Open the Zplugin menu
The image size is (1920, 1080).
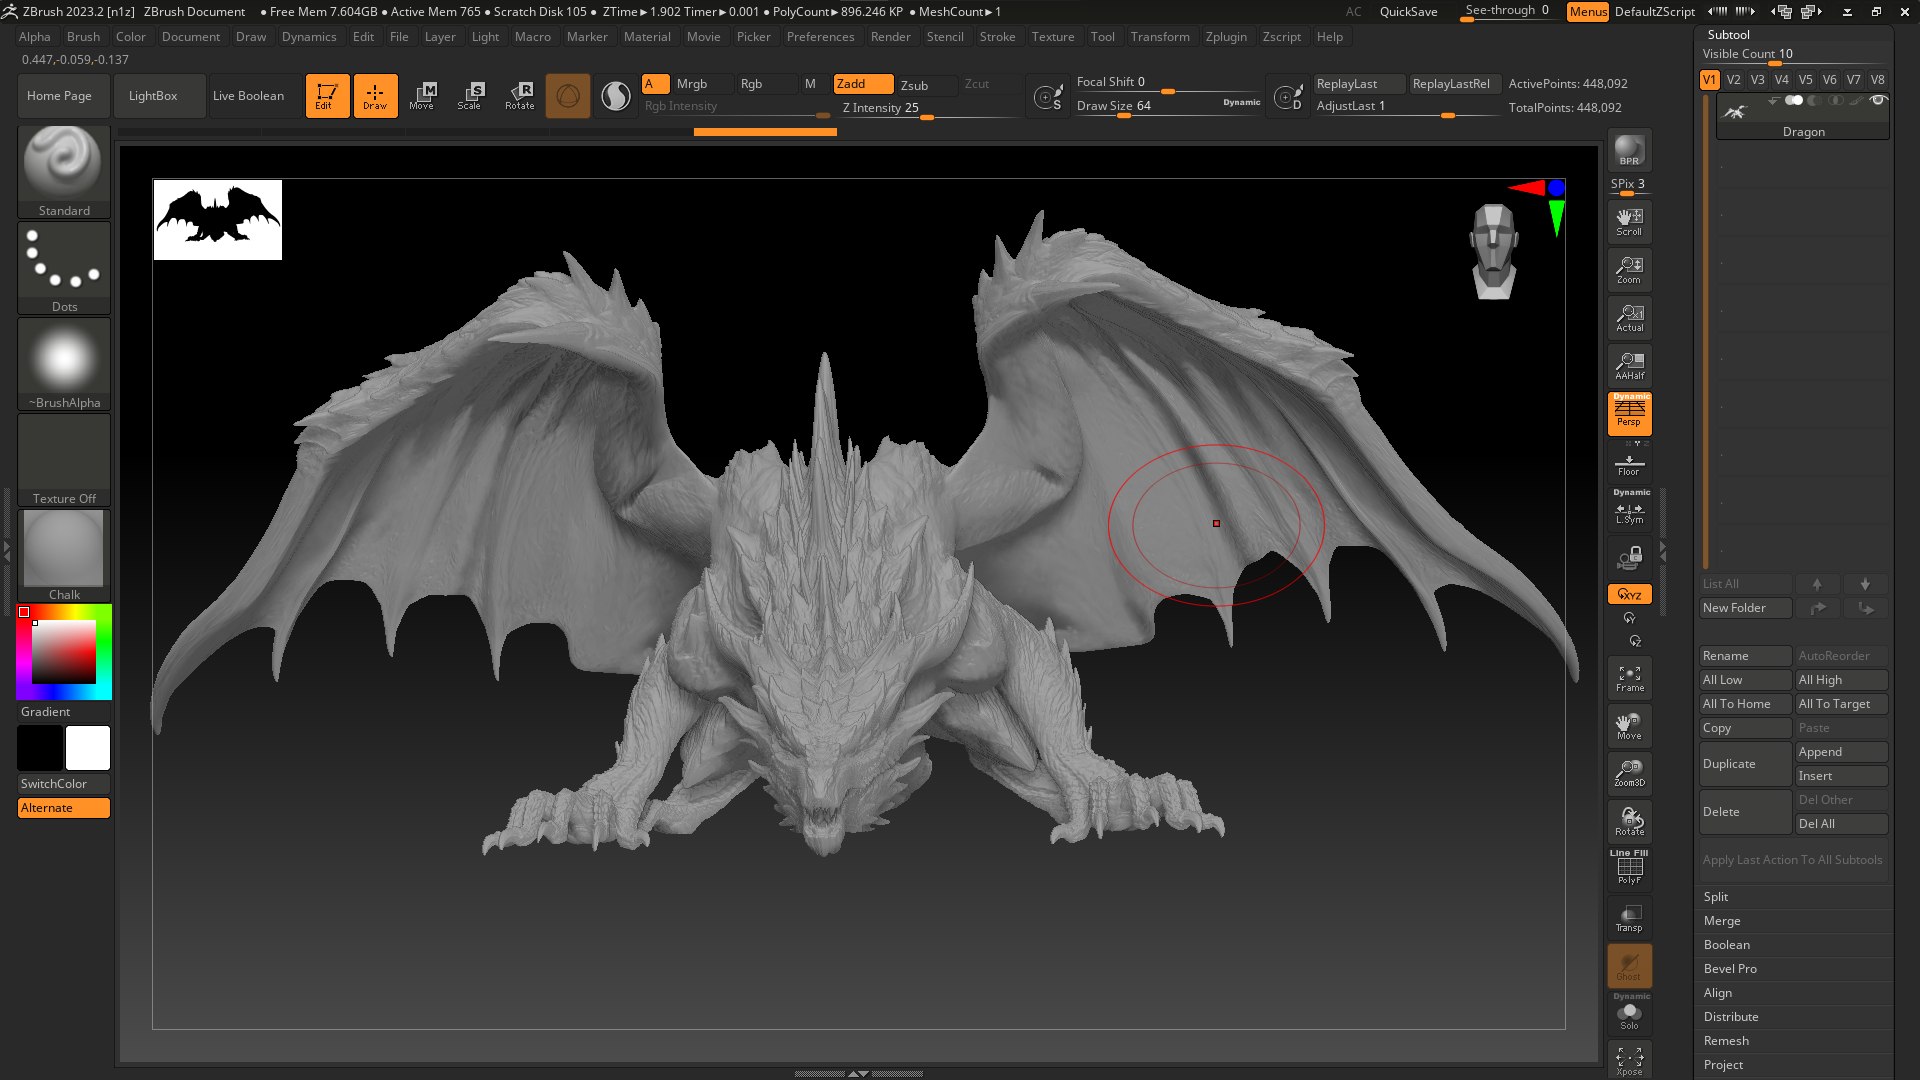point(1226,37)
